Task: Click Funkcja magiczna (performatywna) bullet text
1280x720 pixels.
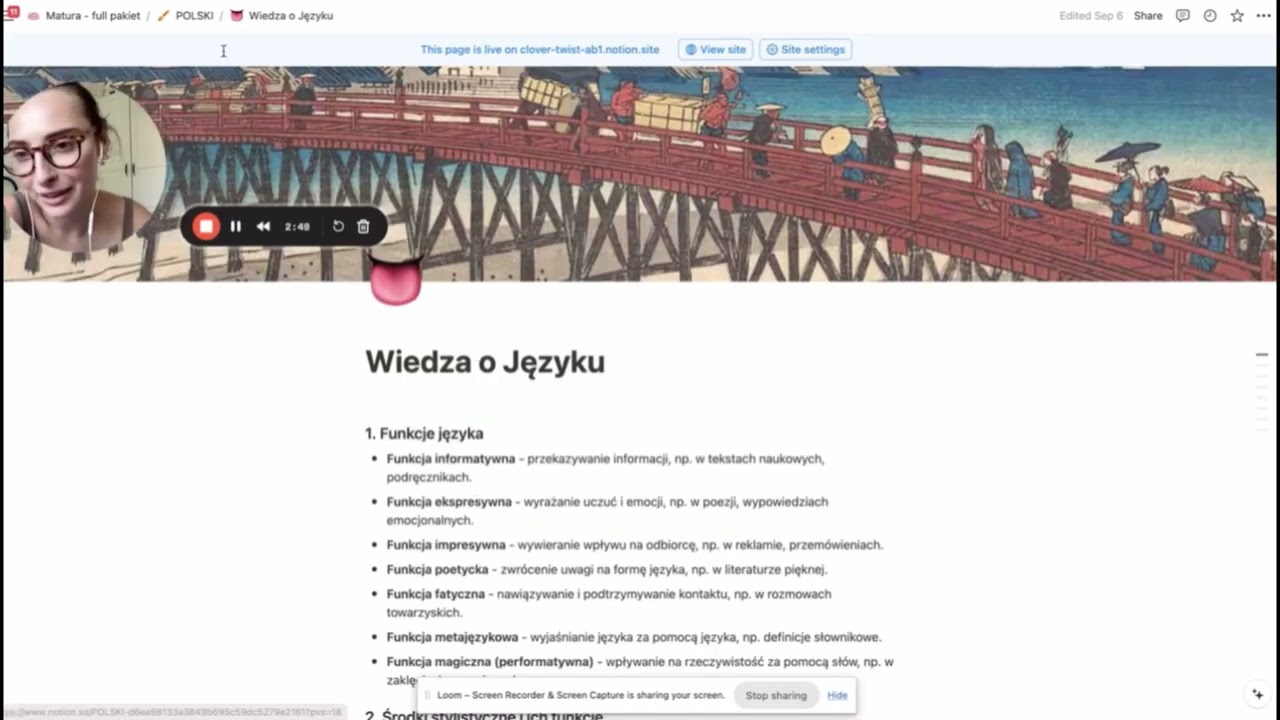Action: pos(640,670)
